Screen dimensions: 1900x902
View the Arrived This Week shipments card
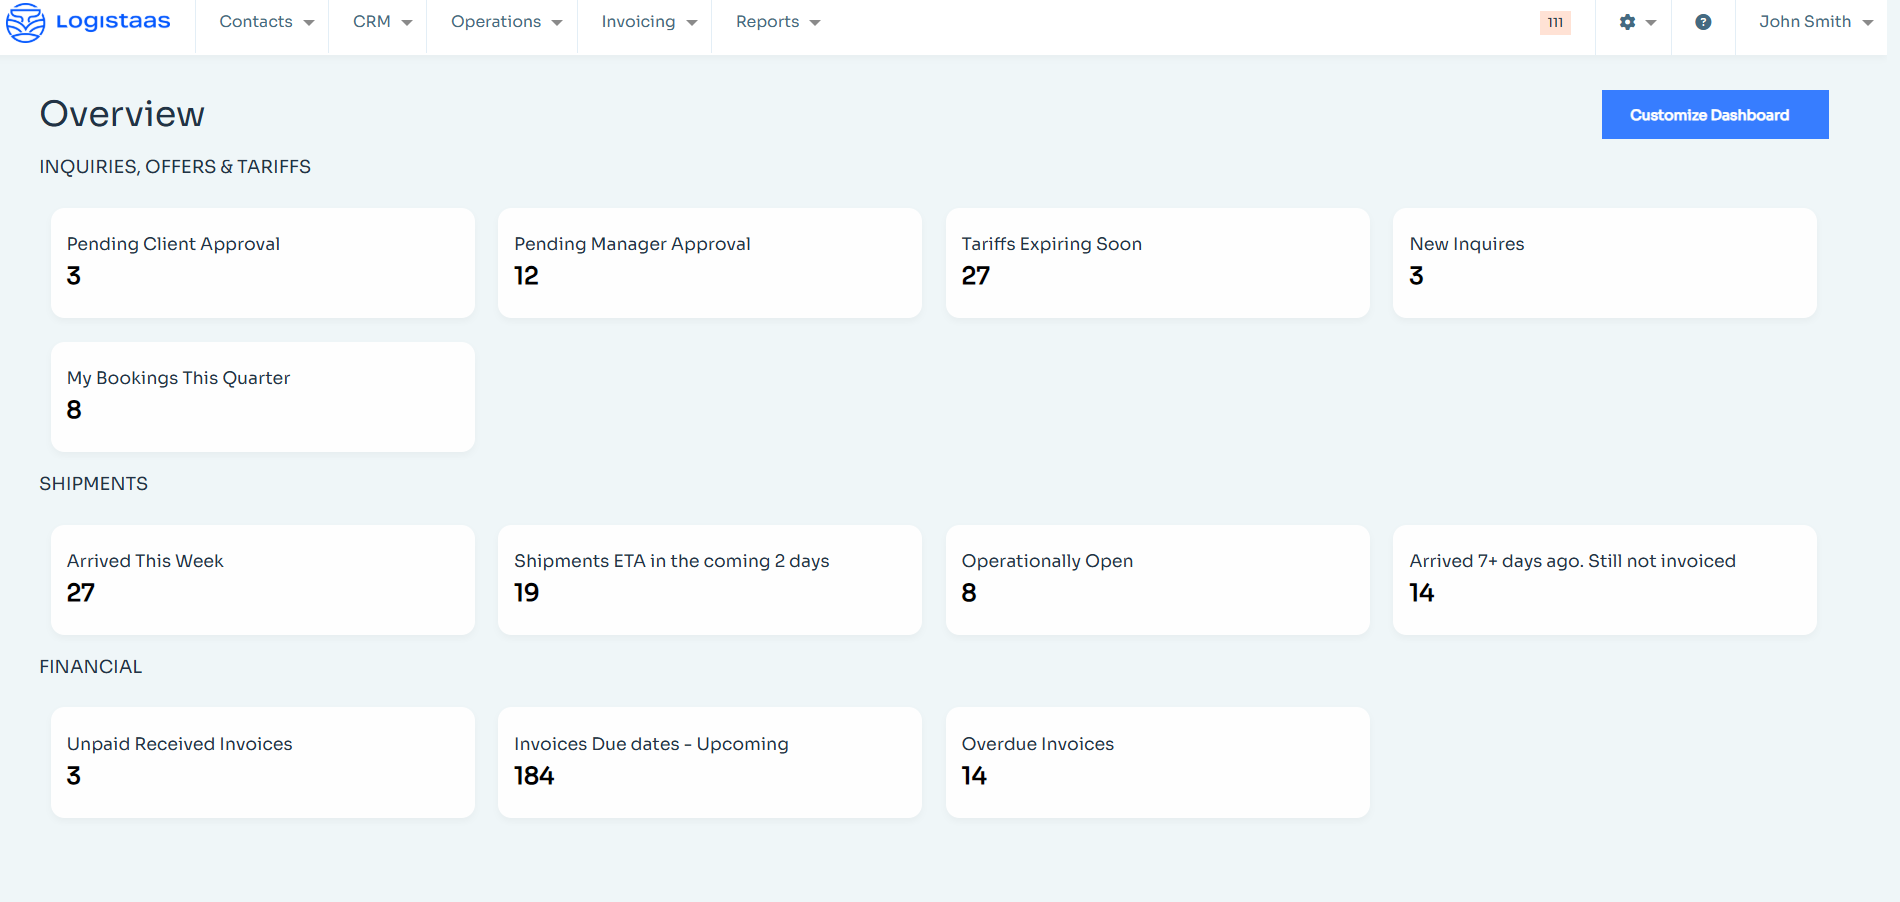[262, 580]
